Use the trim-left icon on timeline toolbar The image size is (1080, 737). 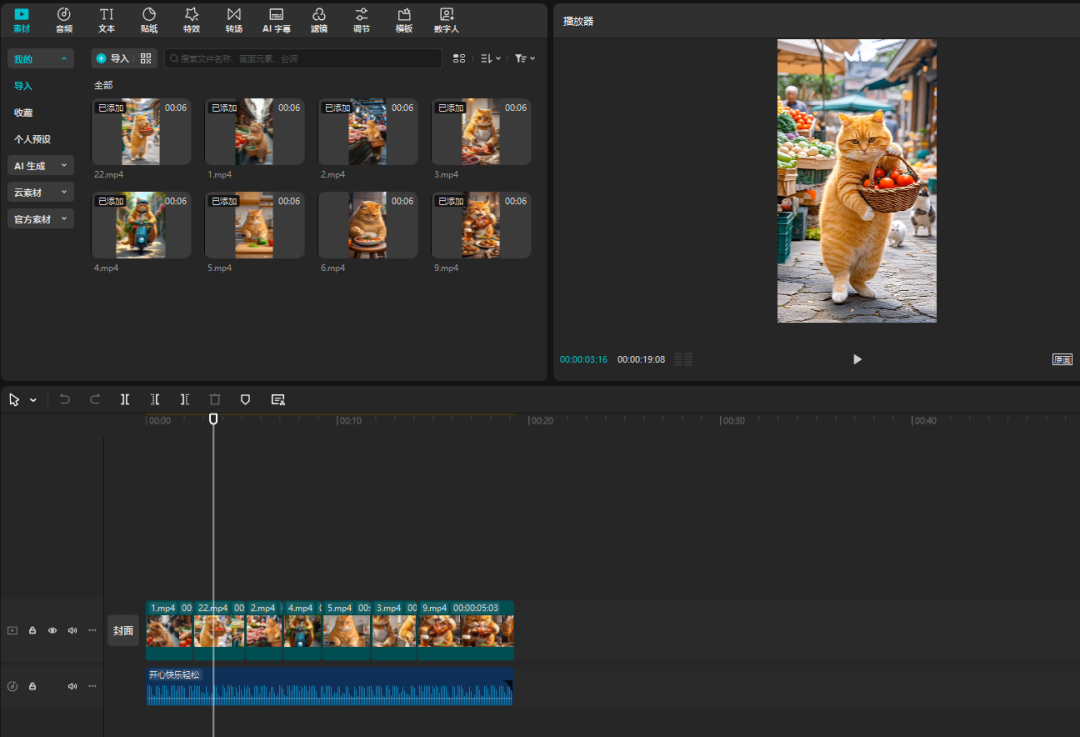tap(155, 399)
